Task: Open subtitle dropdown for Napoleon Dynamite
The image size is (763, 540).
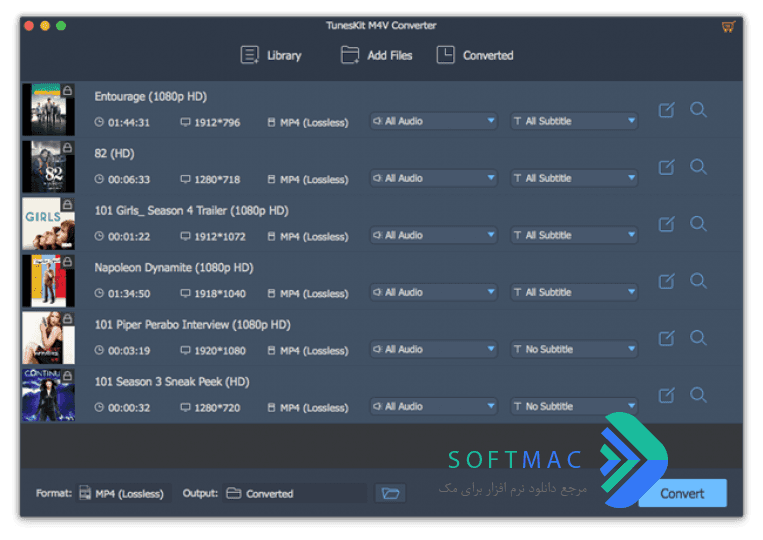Action: pos(574,292)
